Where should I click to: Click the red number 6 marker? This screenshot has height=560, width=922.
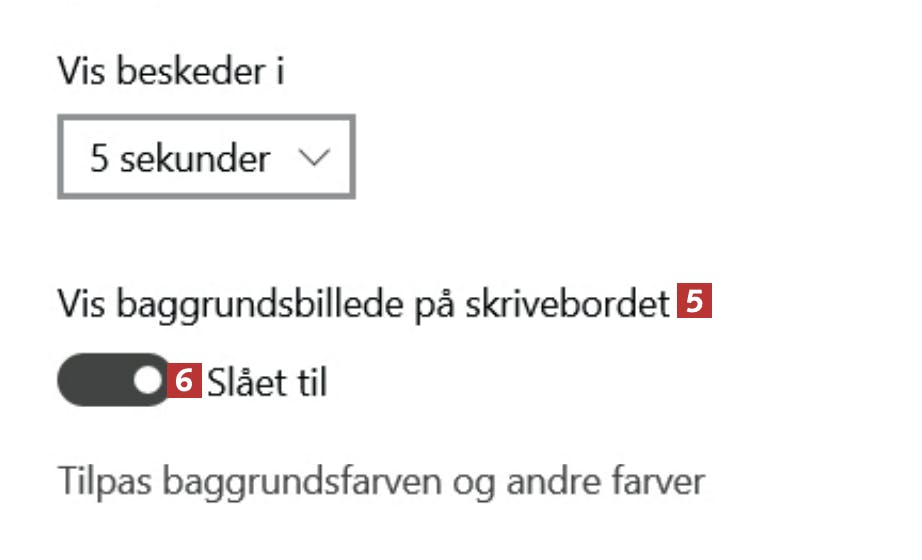click(x=183, y=381)
